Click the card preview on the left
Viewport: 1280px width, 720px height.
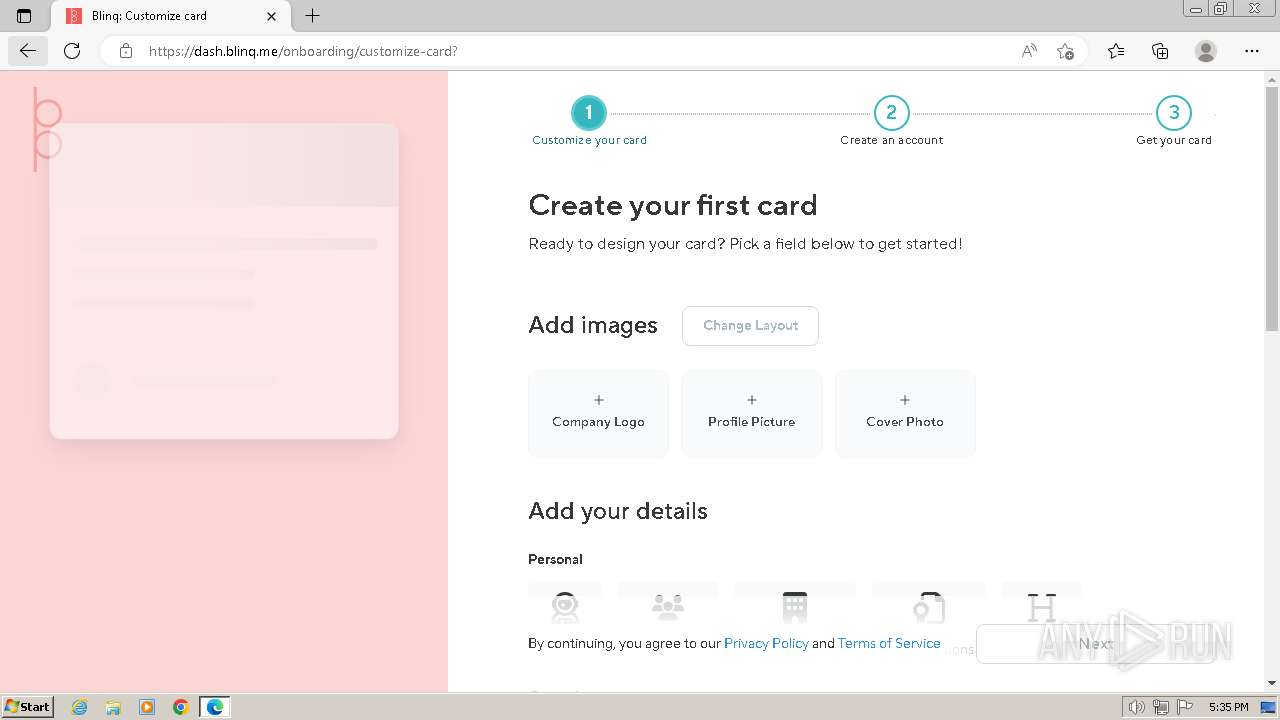[x=224, y=281]
